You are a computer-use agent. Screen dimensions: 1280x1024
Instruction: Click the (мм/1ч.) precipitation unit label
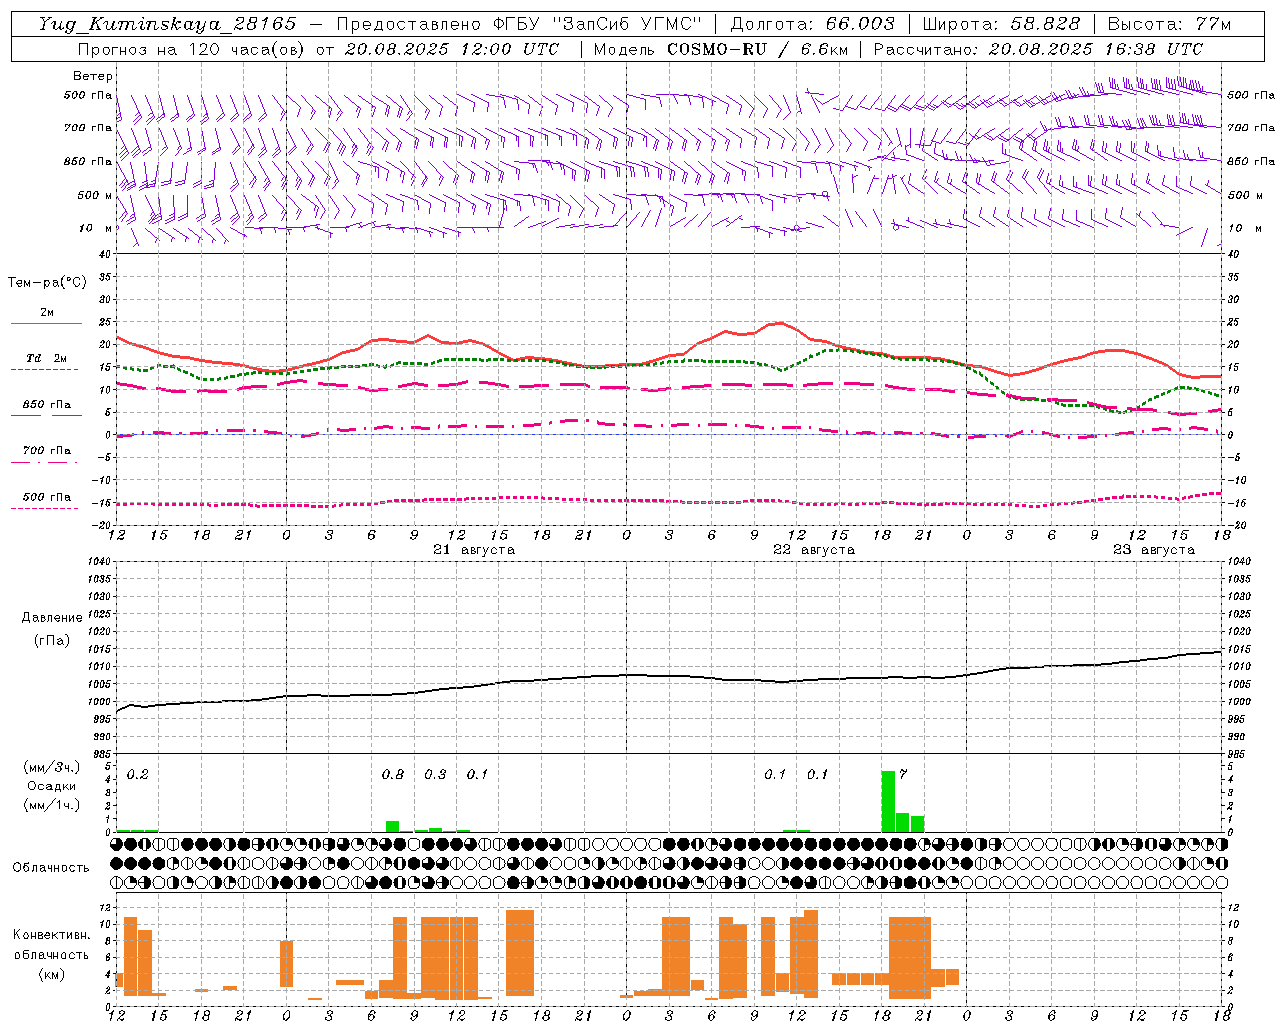click(x=52, y=805)
